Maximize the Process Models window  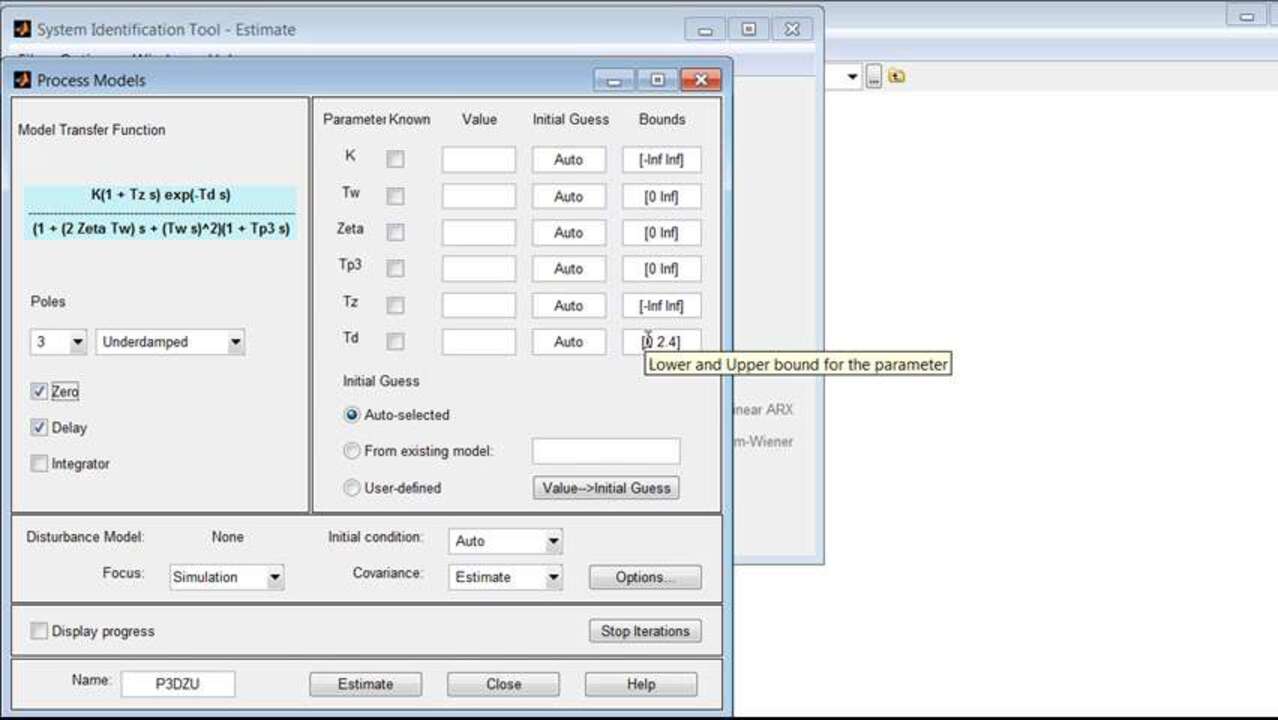657,80
